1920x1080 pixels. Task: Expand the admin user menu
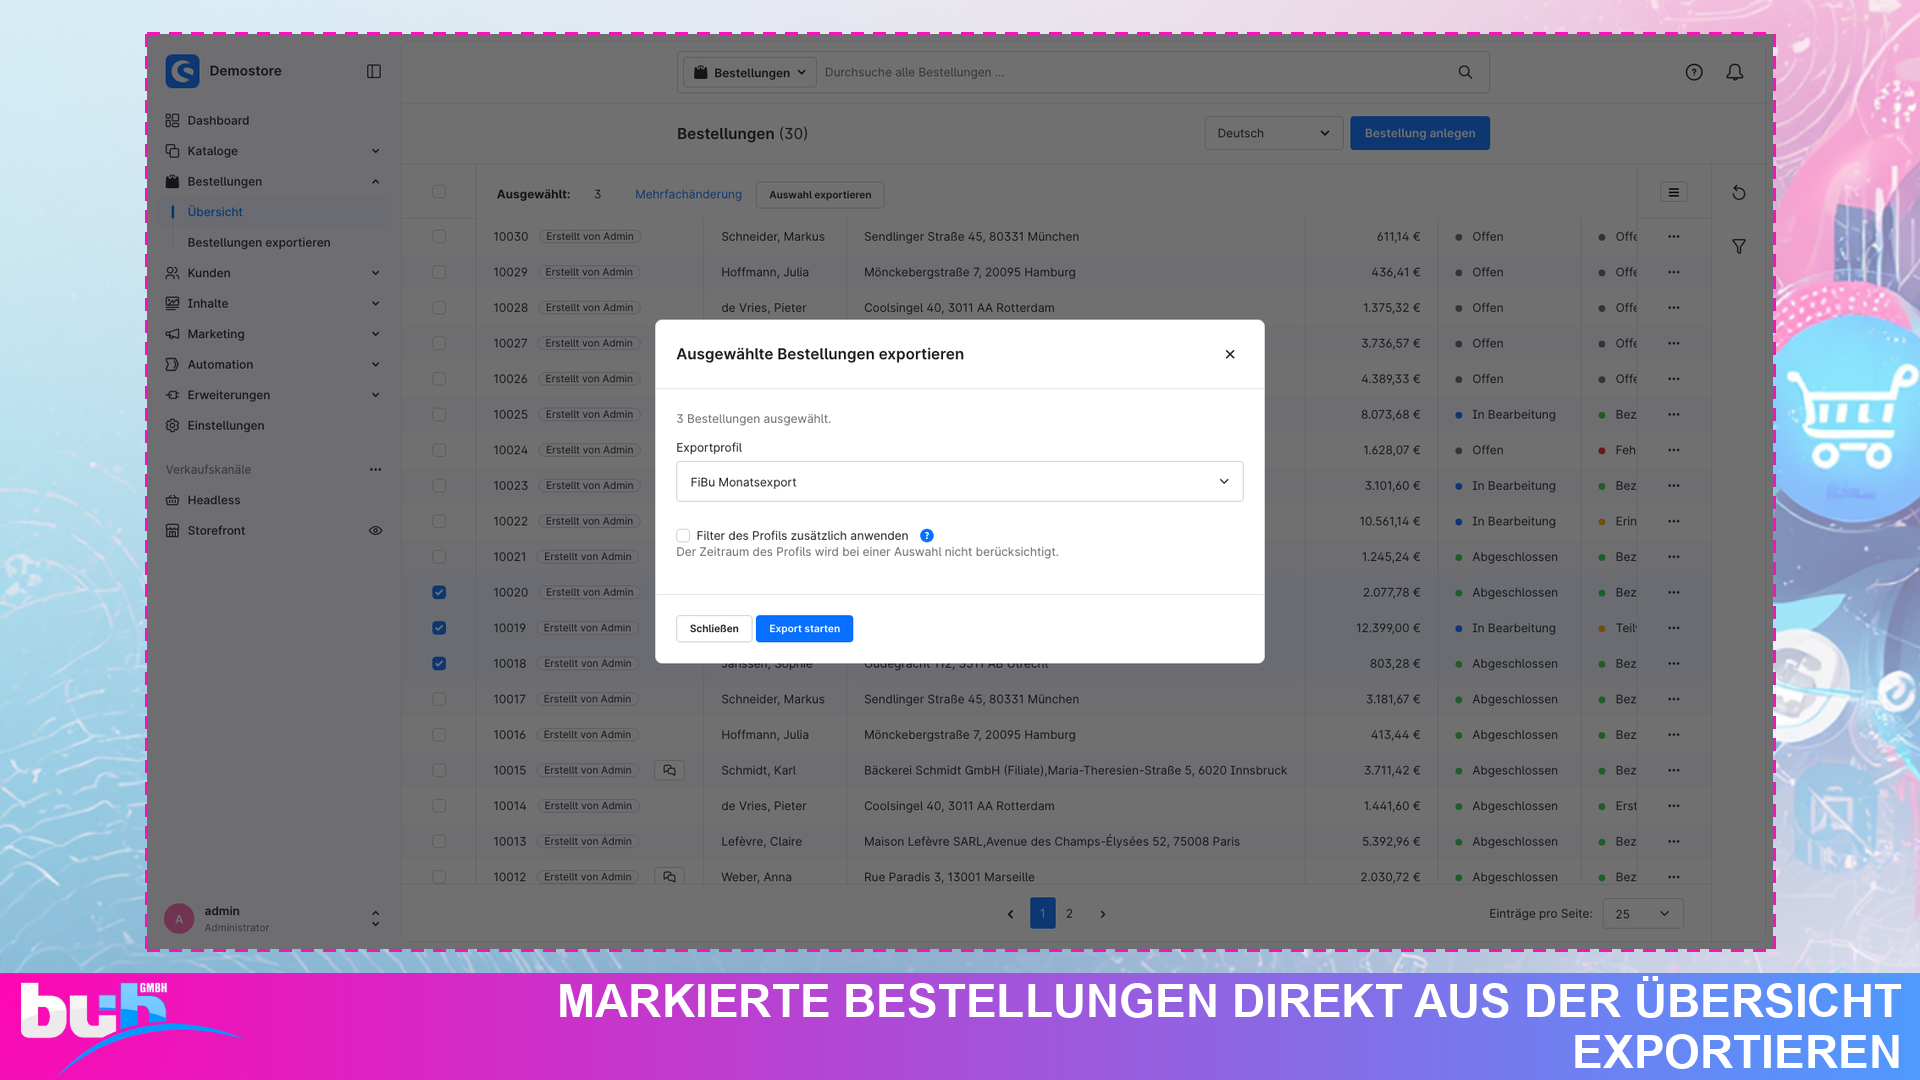tap(272, 918)
